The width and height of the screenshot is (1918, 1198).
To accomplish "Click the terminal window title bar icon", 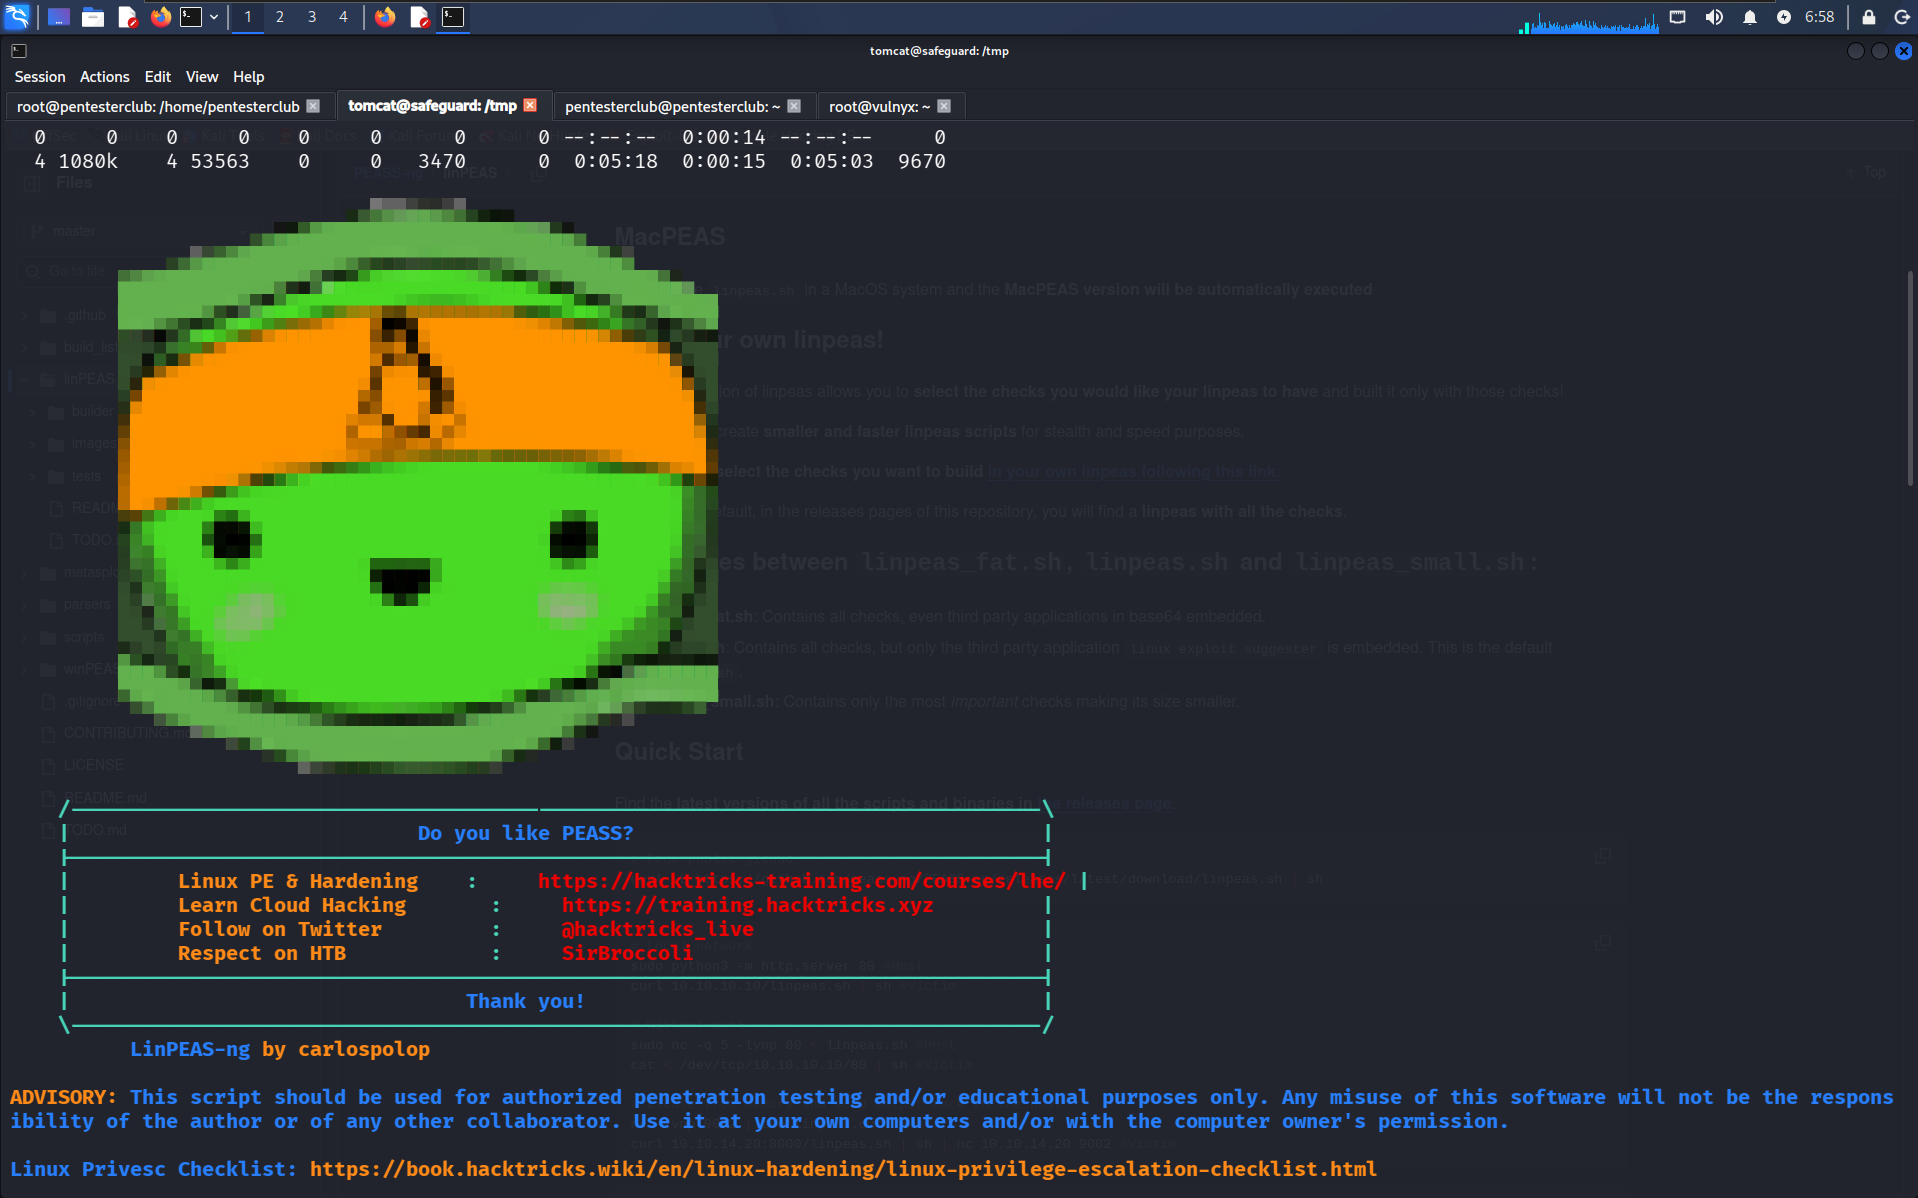I will tap(19, 51).
